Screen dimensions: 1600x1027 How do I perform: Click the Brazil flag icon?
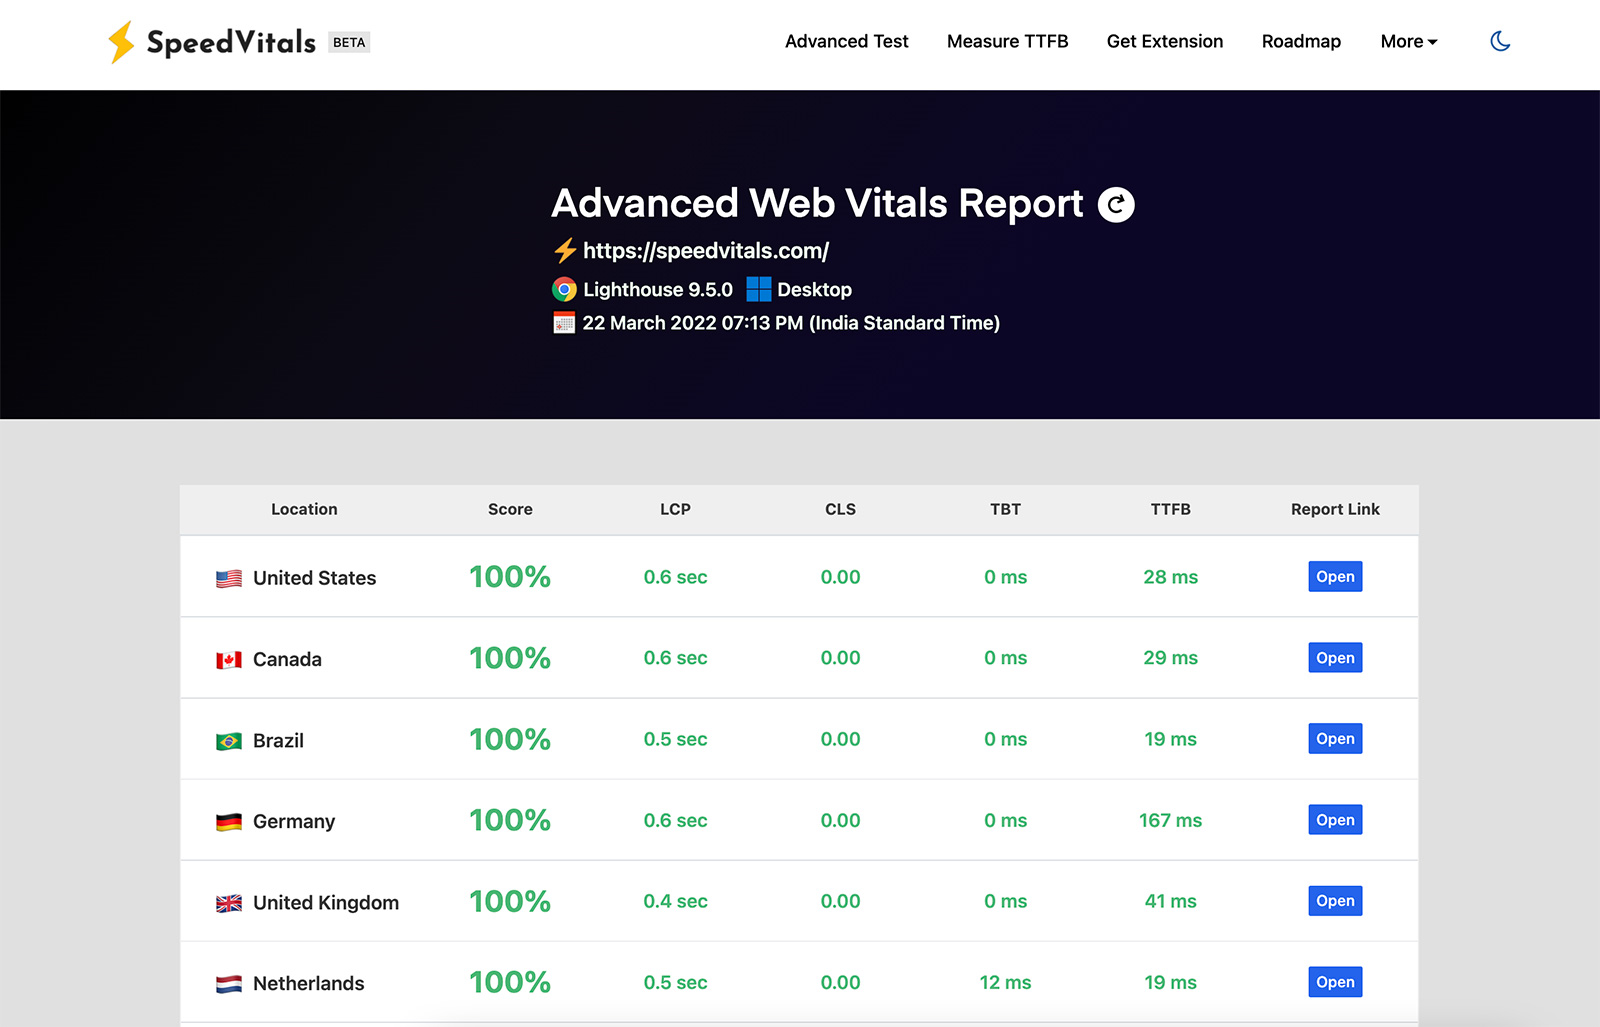(229, 741)
